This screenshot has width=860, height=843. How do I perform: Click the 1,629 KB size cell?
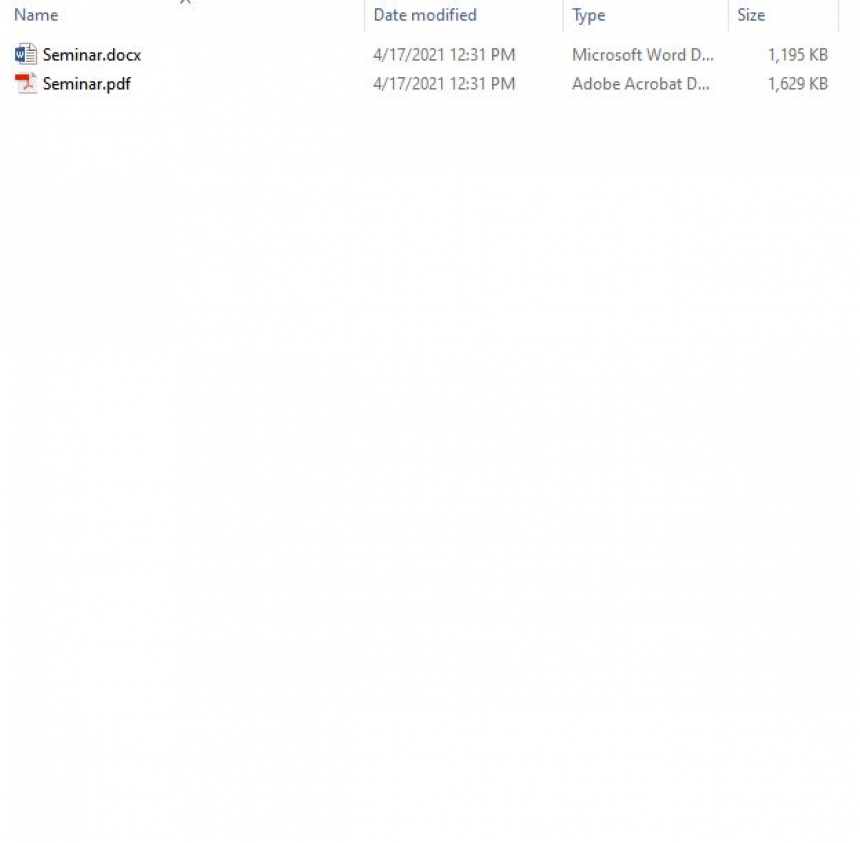(797, 84)
